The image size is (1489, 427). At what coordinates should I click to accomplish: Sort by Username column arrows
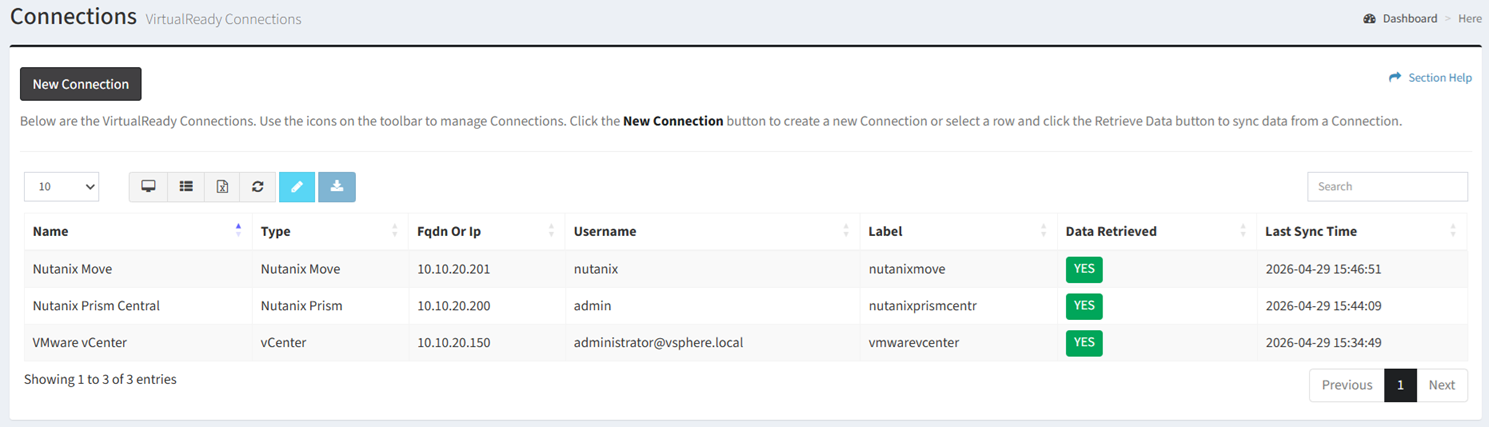pyautogui.click(x=846, y=231)
